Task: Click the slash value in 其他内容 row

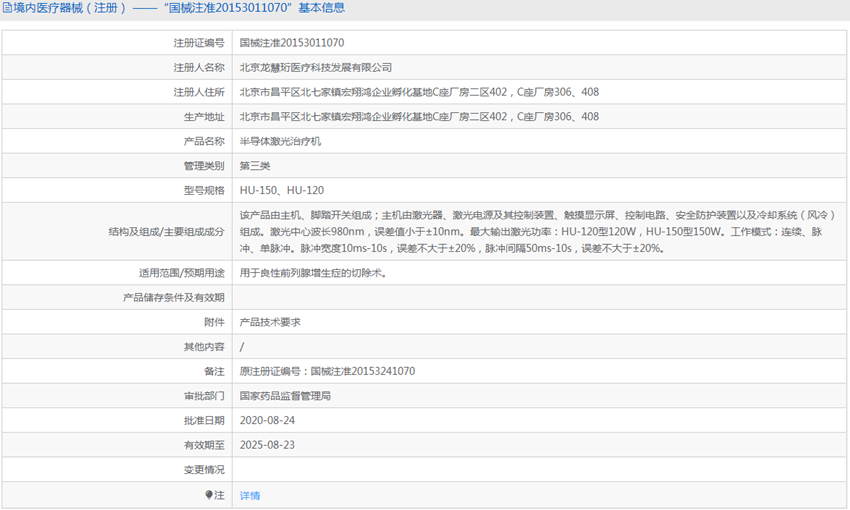Action: (x=242, y=347)
